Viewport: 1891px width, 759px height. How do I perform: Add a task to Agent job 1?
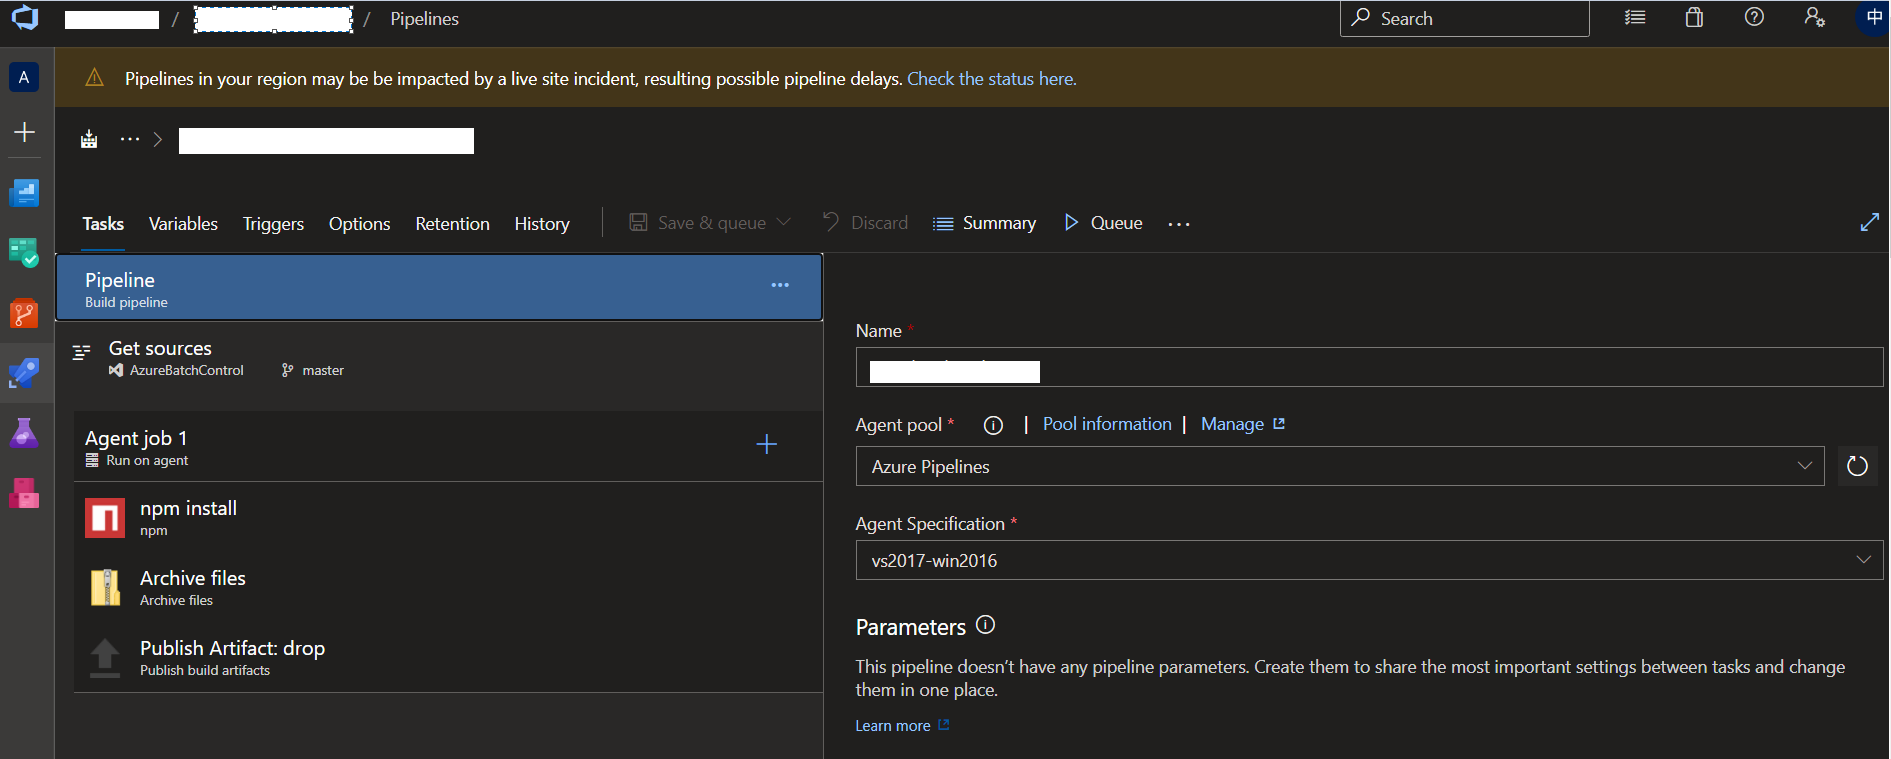(767, 444)
